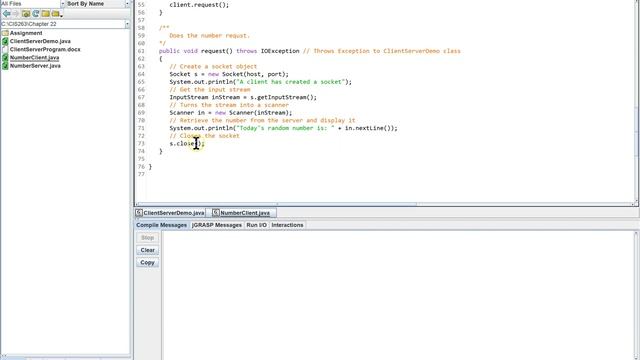Click inside the message output area

[398, 296]
